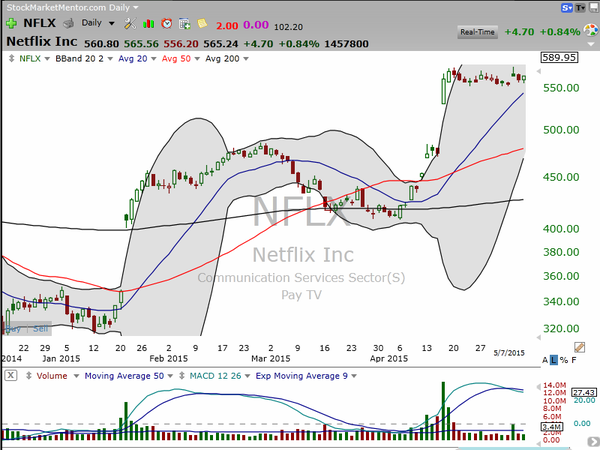
Task: Expand the Exp Moving Average 9 dropdown arrow
Action: coord(354,376)
